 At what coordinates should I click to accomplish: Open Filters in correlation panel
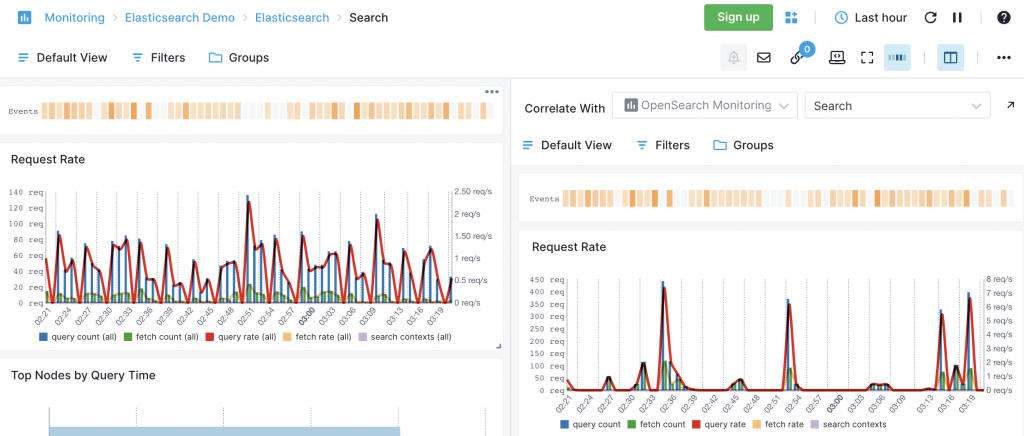tap(664, 145)
